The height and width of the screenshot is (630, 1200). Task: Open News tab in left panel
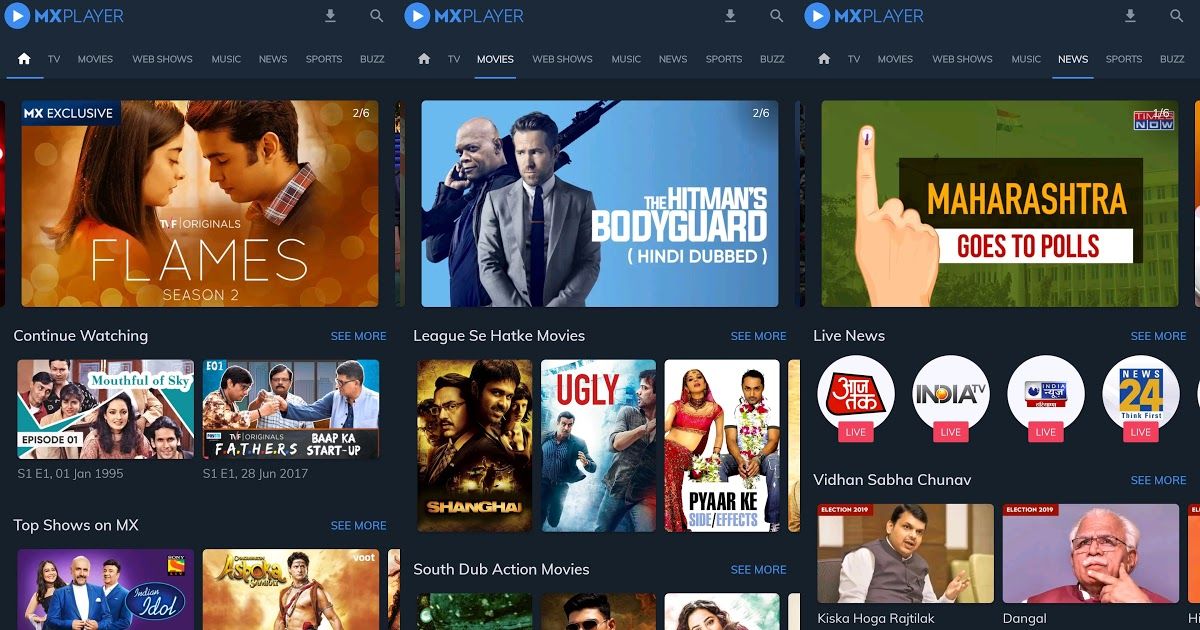tap(273, 59)
